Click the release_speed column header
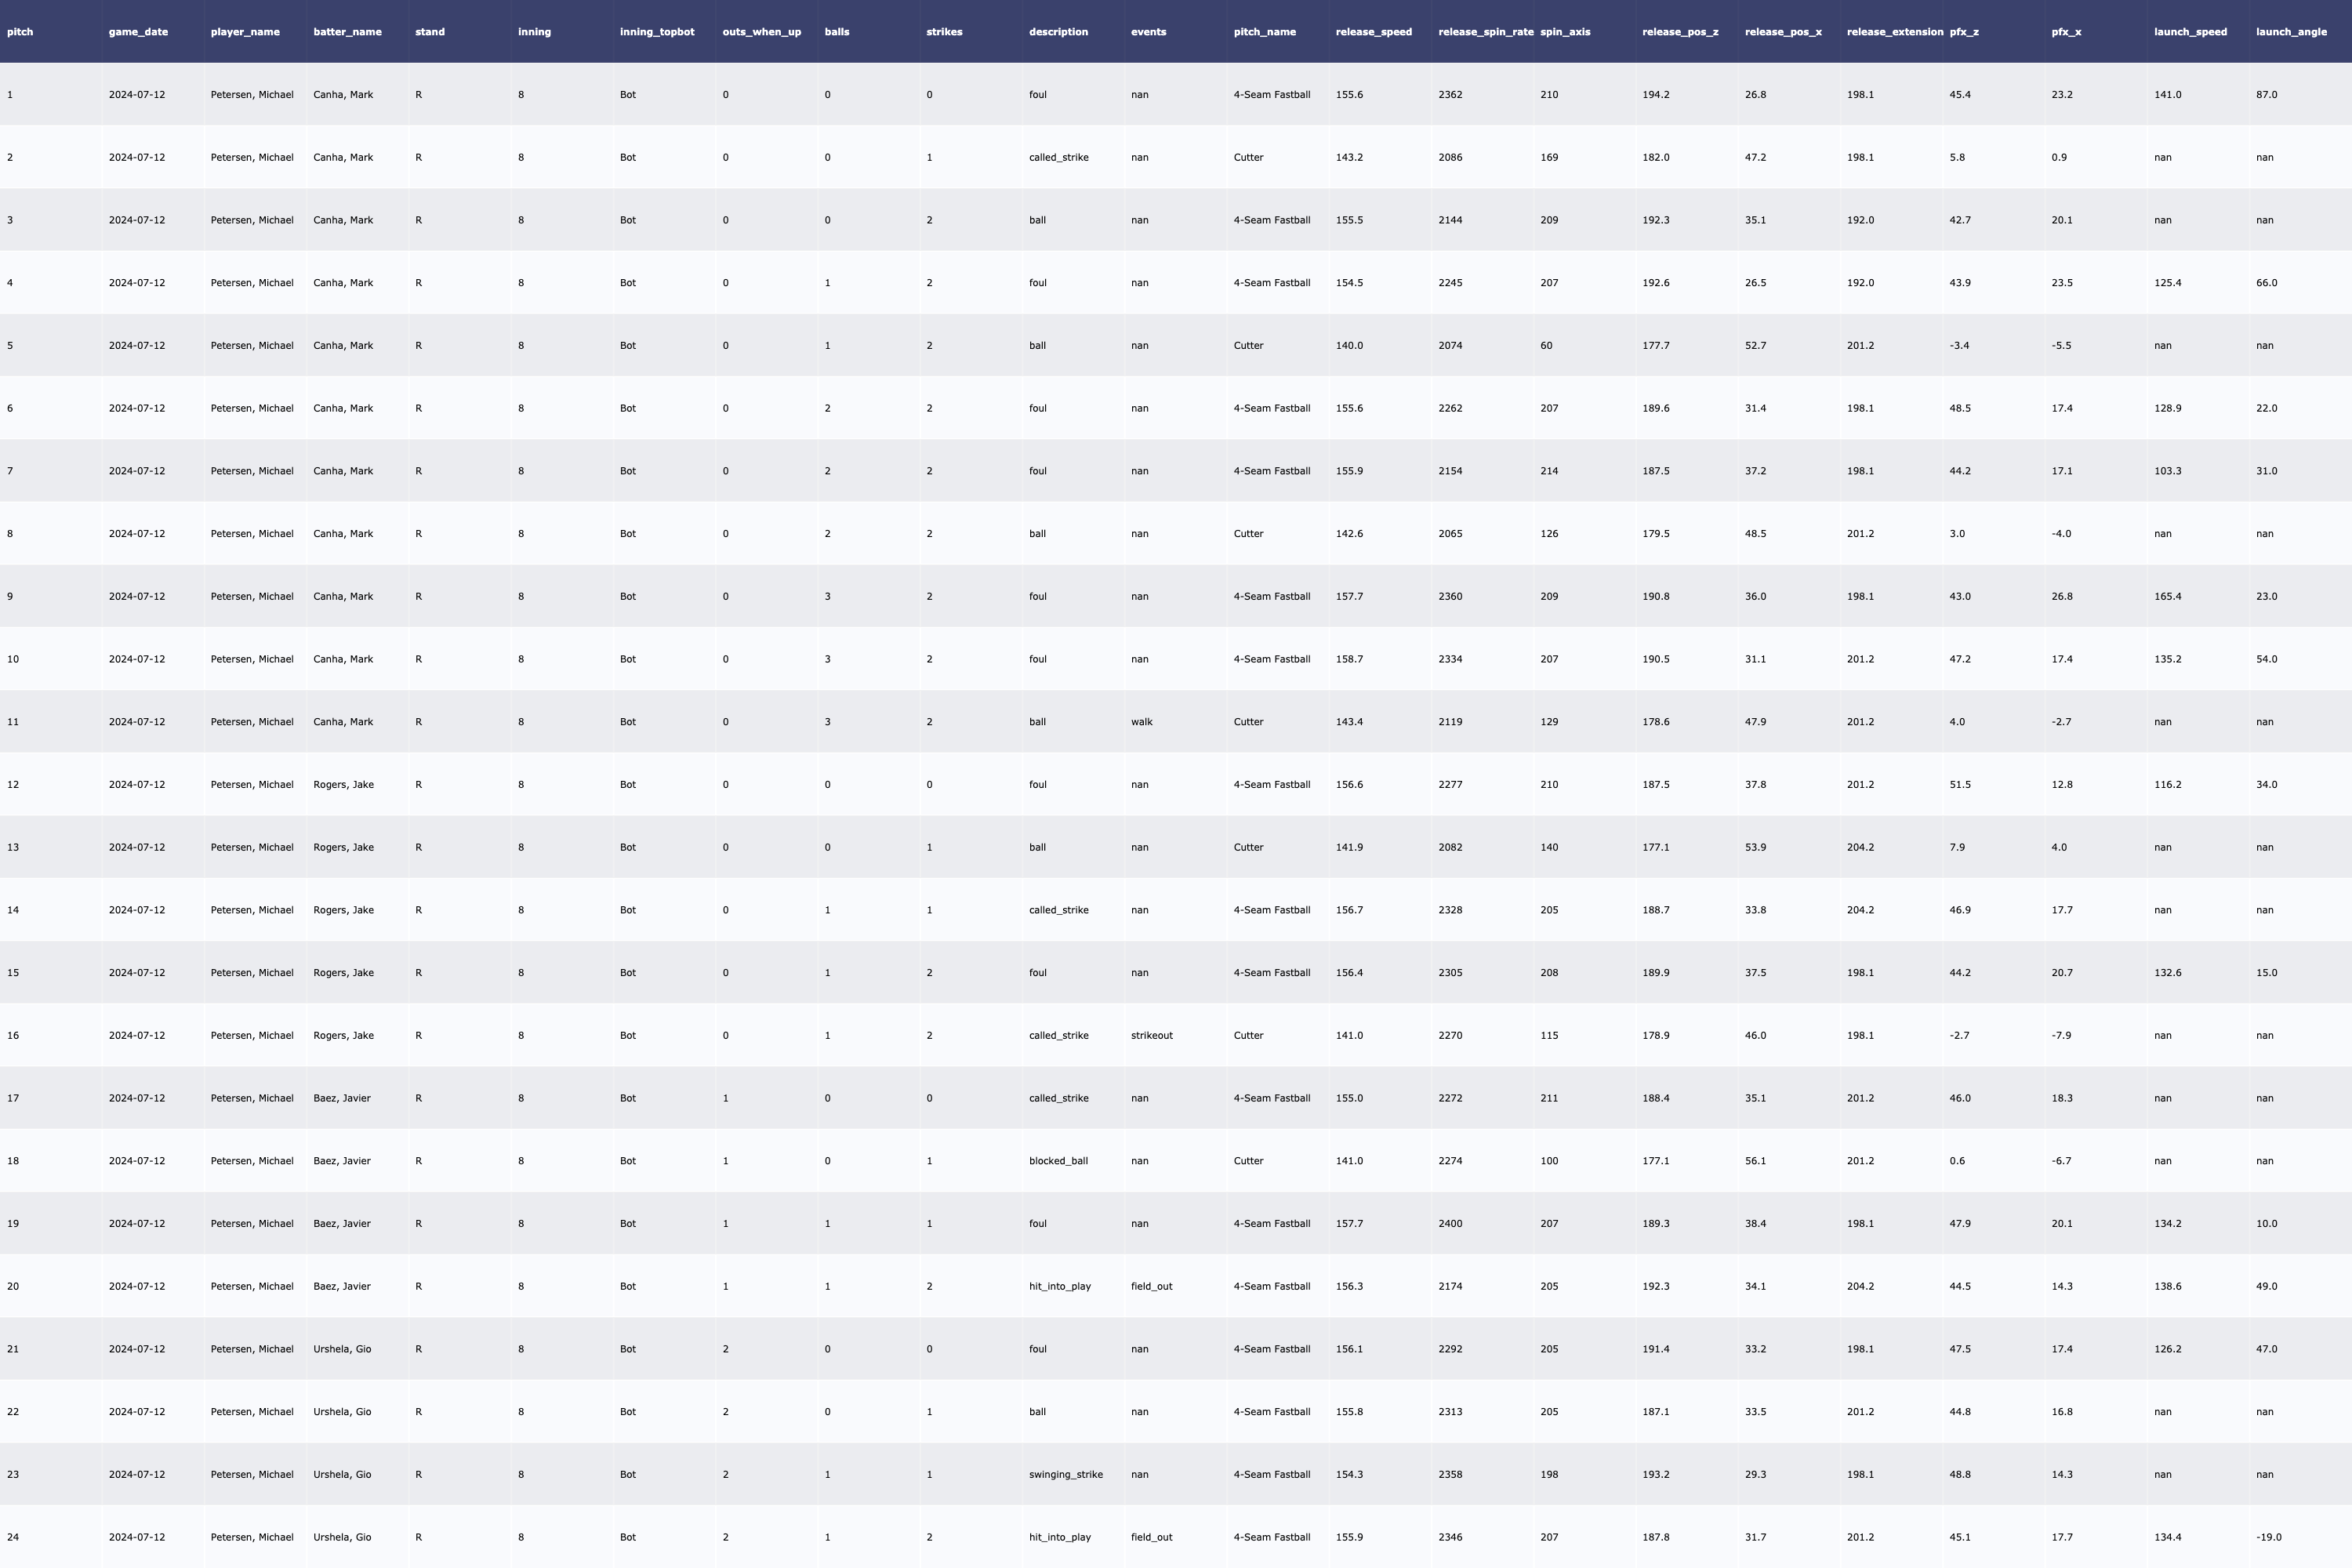This screenshot has width=2352, height=1568. click(x=1373, y=32)
